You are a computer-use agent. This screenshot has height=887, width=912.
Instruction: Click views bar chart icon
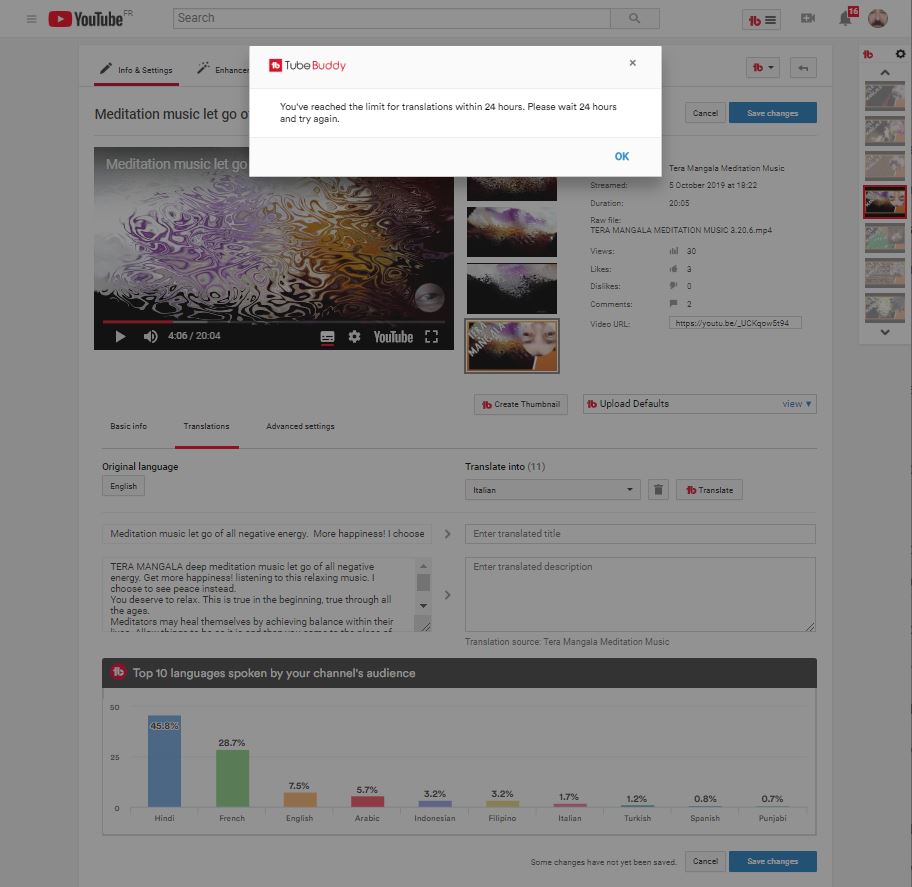[674, 251]
